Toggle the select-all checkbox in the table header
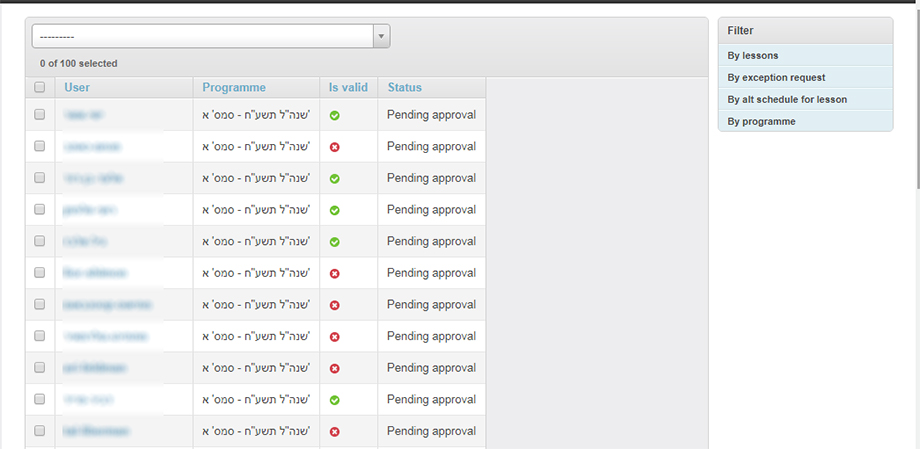Viewport: 920px width, 449px height. pyautogui.click(x=40, y=88)
